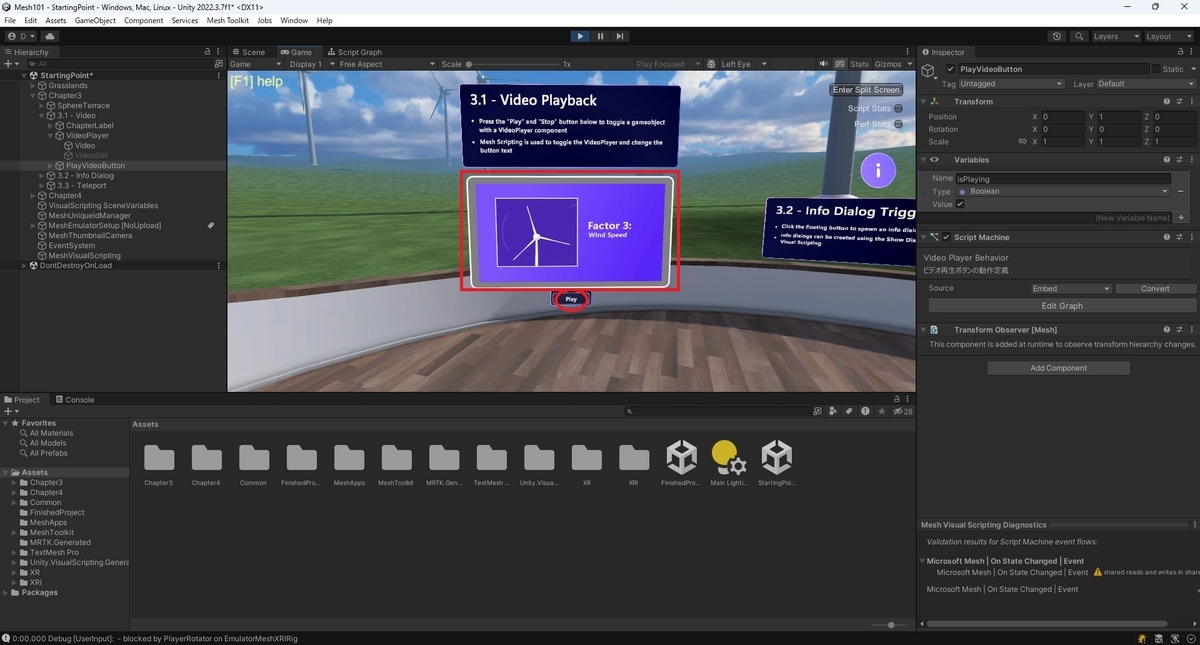Open the Layers dropdown
This screenshot has width=1200, height=645.
[1114, 36]
